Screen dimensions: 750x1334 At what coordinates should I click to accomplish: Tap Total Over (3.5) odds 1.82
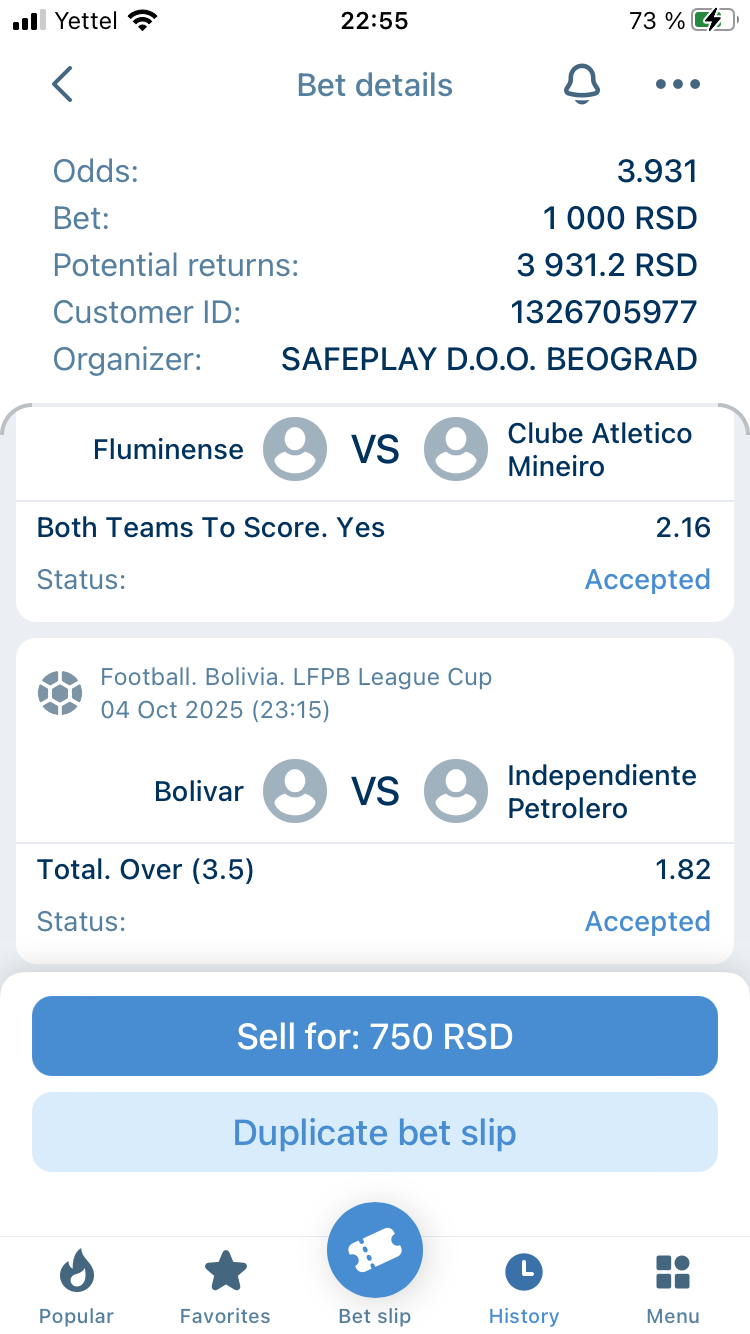[x=683, y=869]
